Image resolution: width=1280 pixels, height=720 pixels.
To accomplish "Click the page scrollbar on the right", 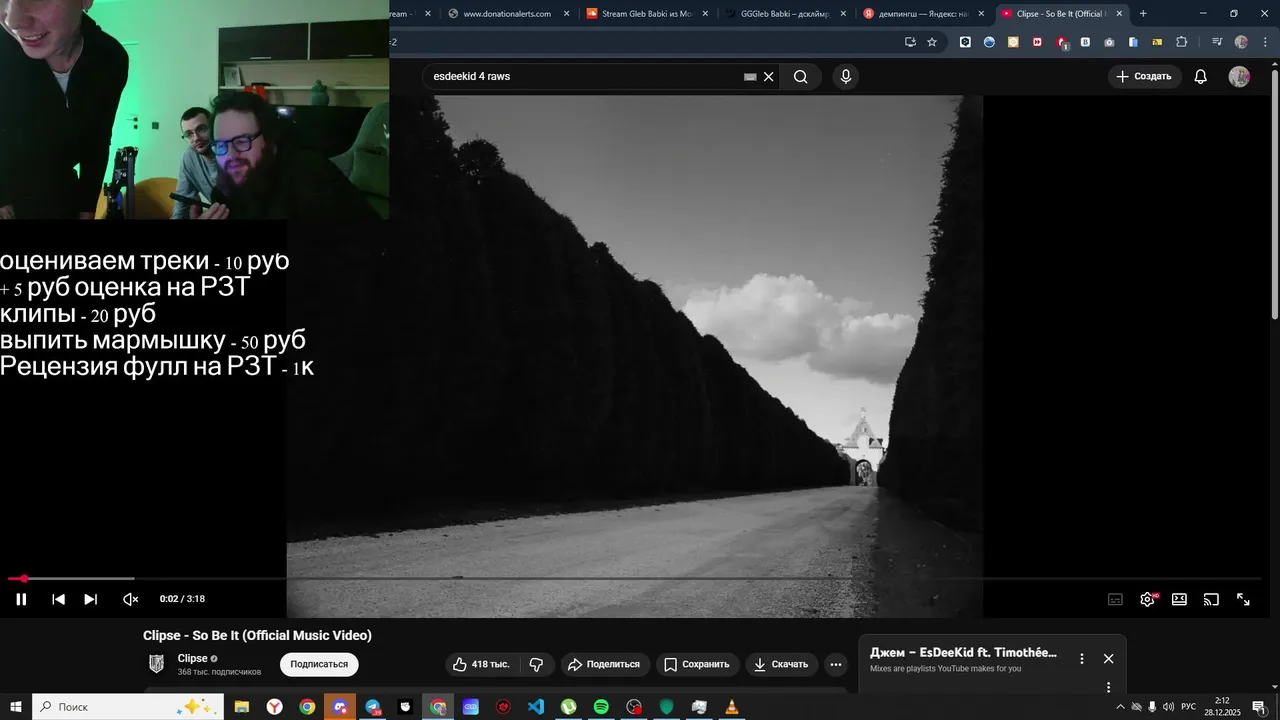I will pos(1274,195).
